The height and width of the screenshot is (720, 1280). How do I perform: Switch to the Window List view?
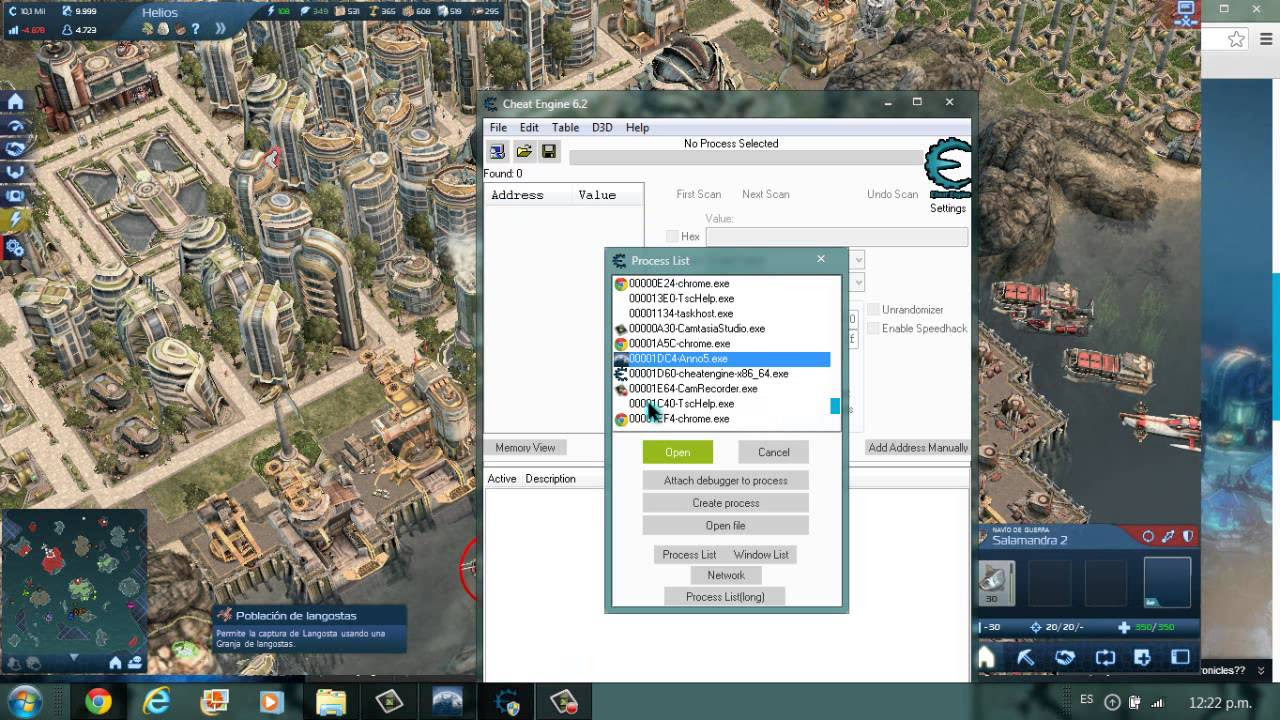coord(761,554)
